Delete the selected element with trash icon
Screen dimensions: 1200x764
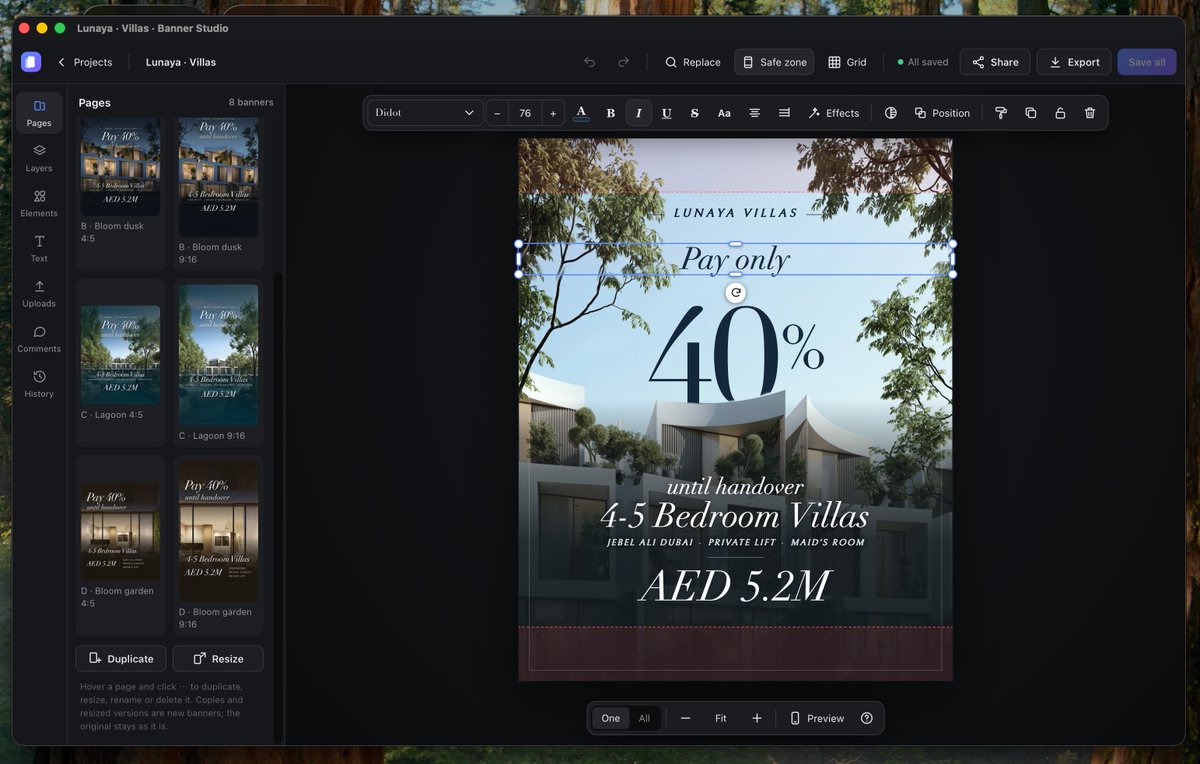pos(1090,113)
